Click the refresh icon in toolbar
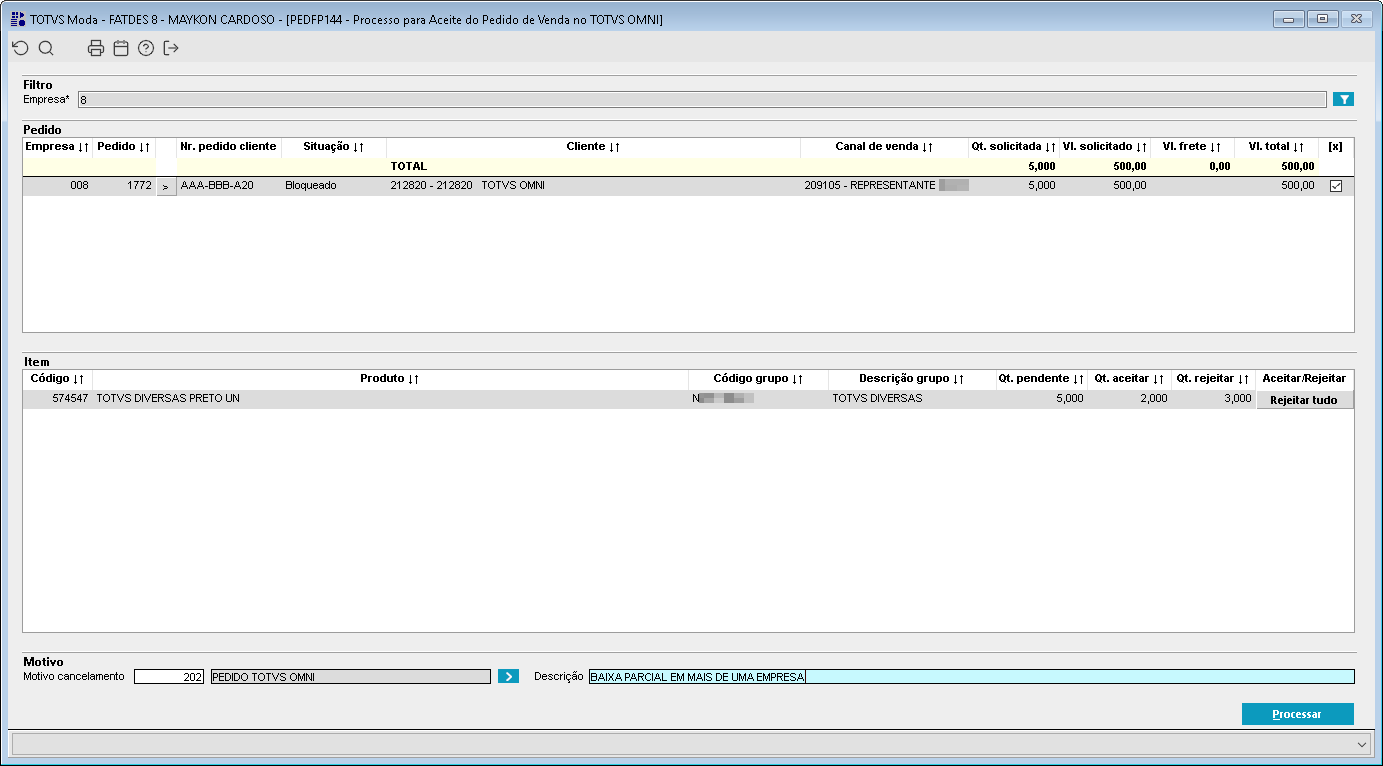 [20, 48]
